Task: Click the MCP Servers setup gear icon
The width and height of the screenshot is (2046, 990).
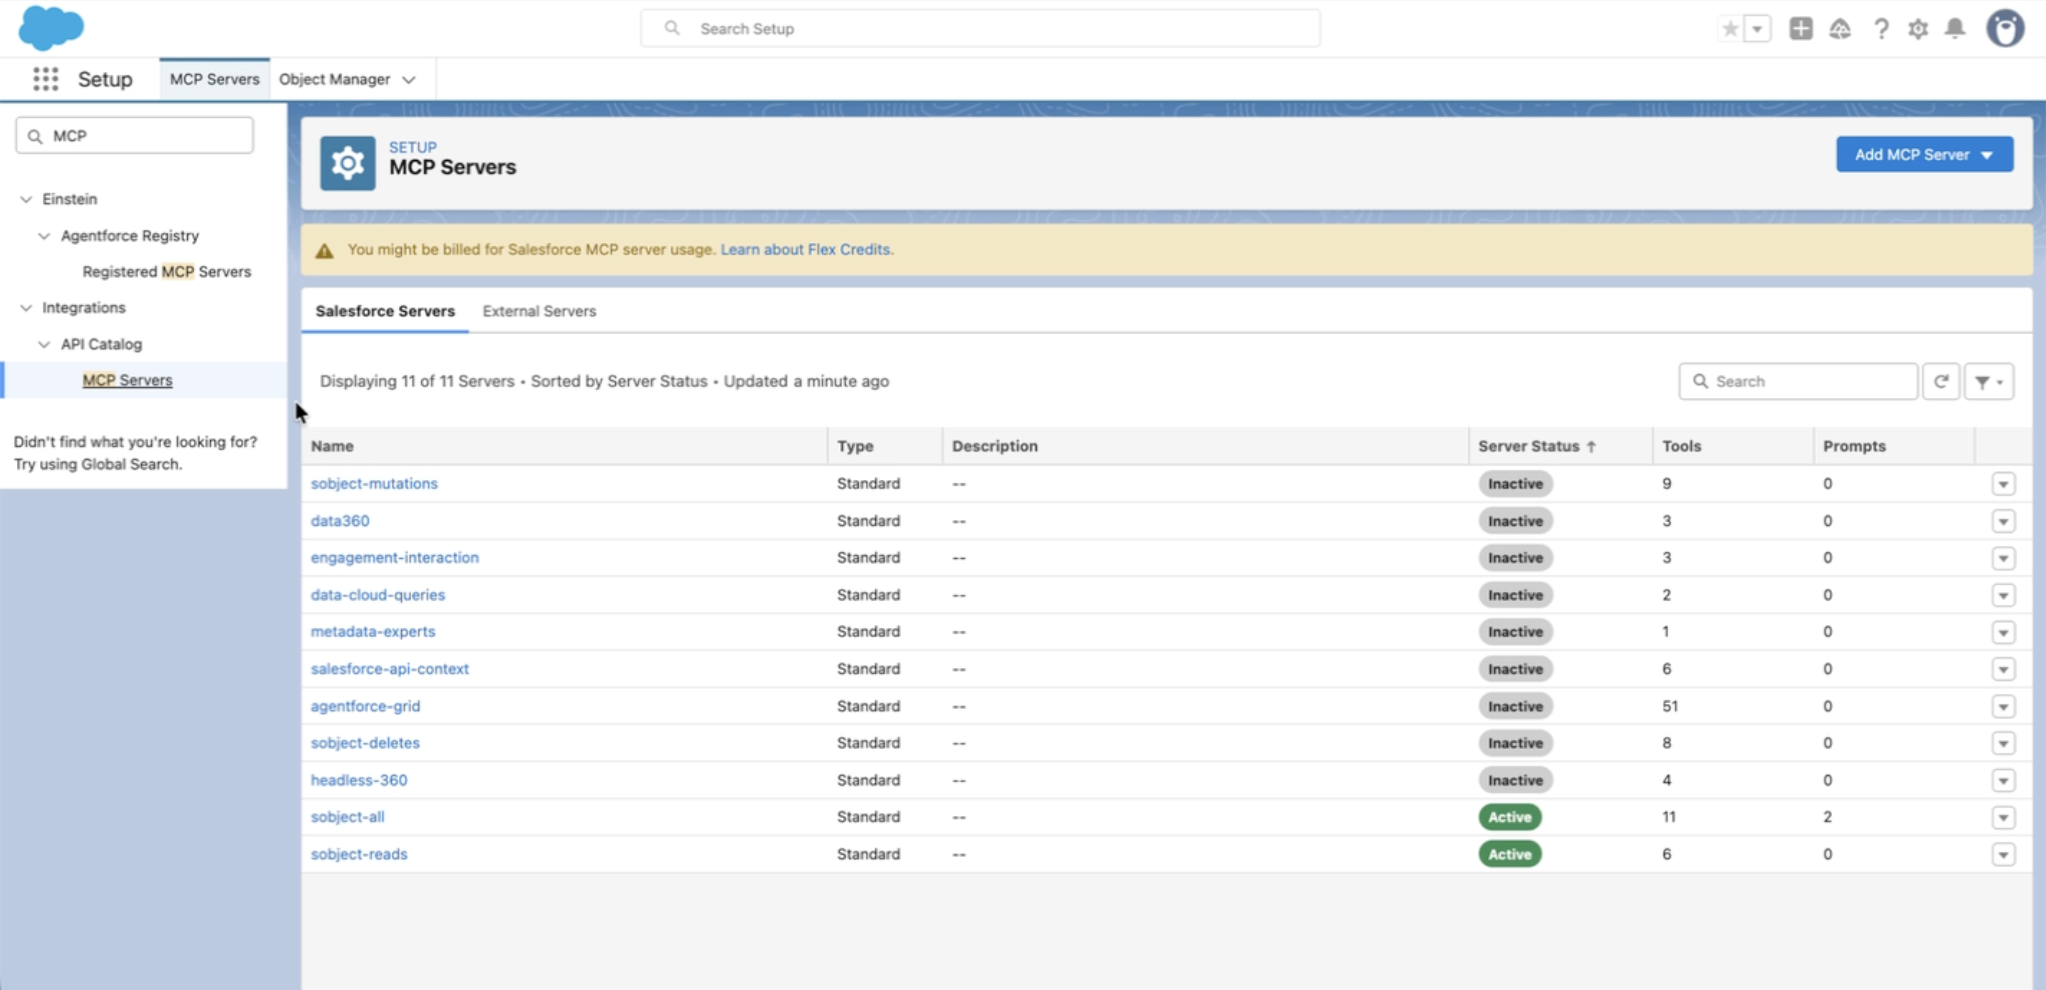Action: click(x=348, y=163)
